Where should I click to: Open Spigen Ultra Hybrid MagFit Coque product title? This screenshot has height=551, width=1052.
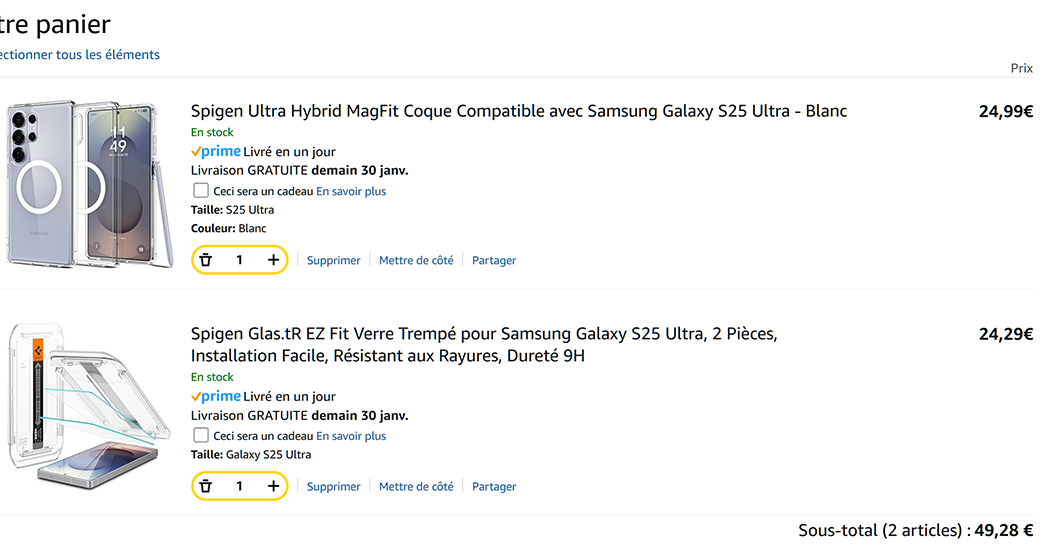(x=518, y=111)
